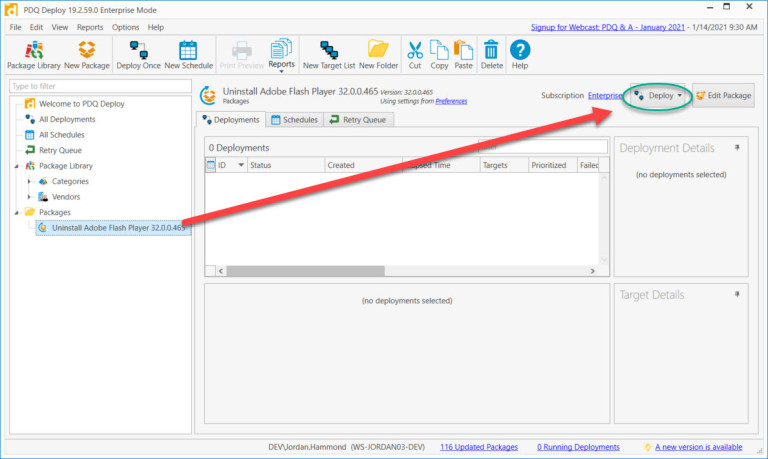Click the Paste toolbar icon
The image size is (768, 459).
[463, 55]
